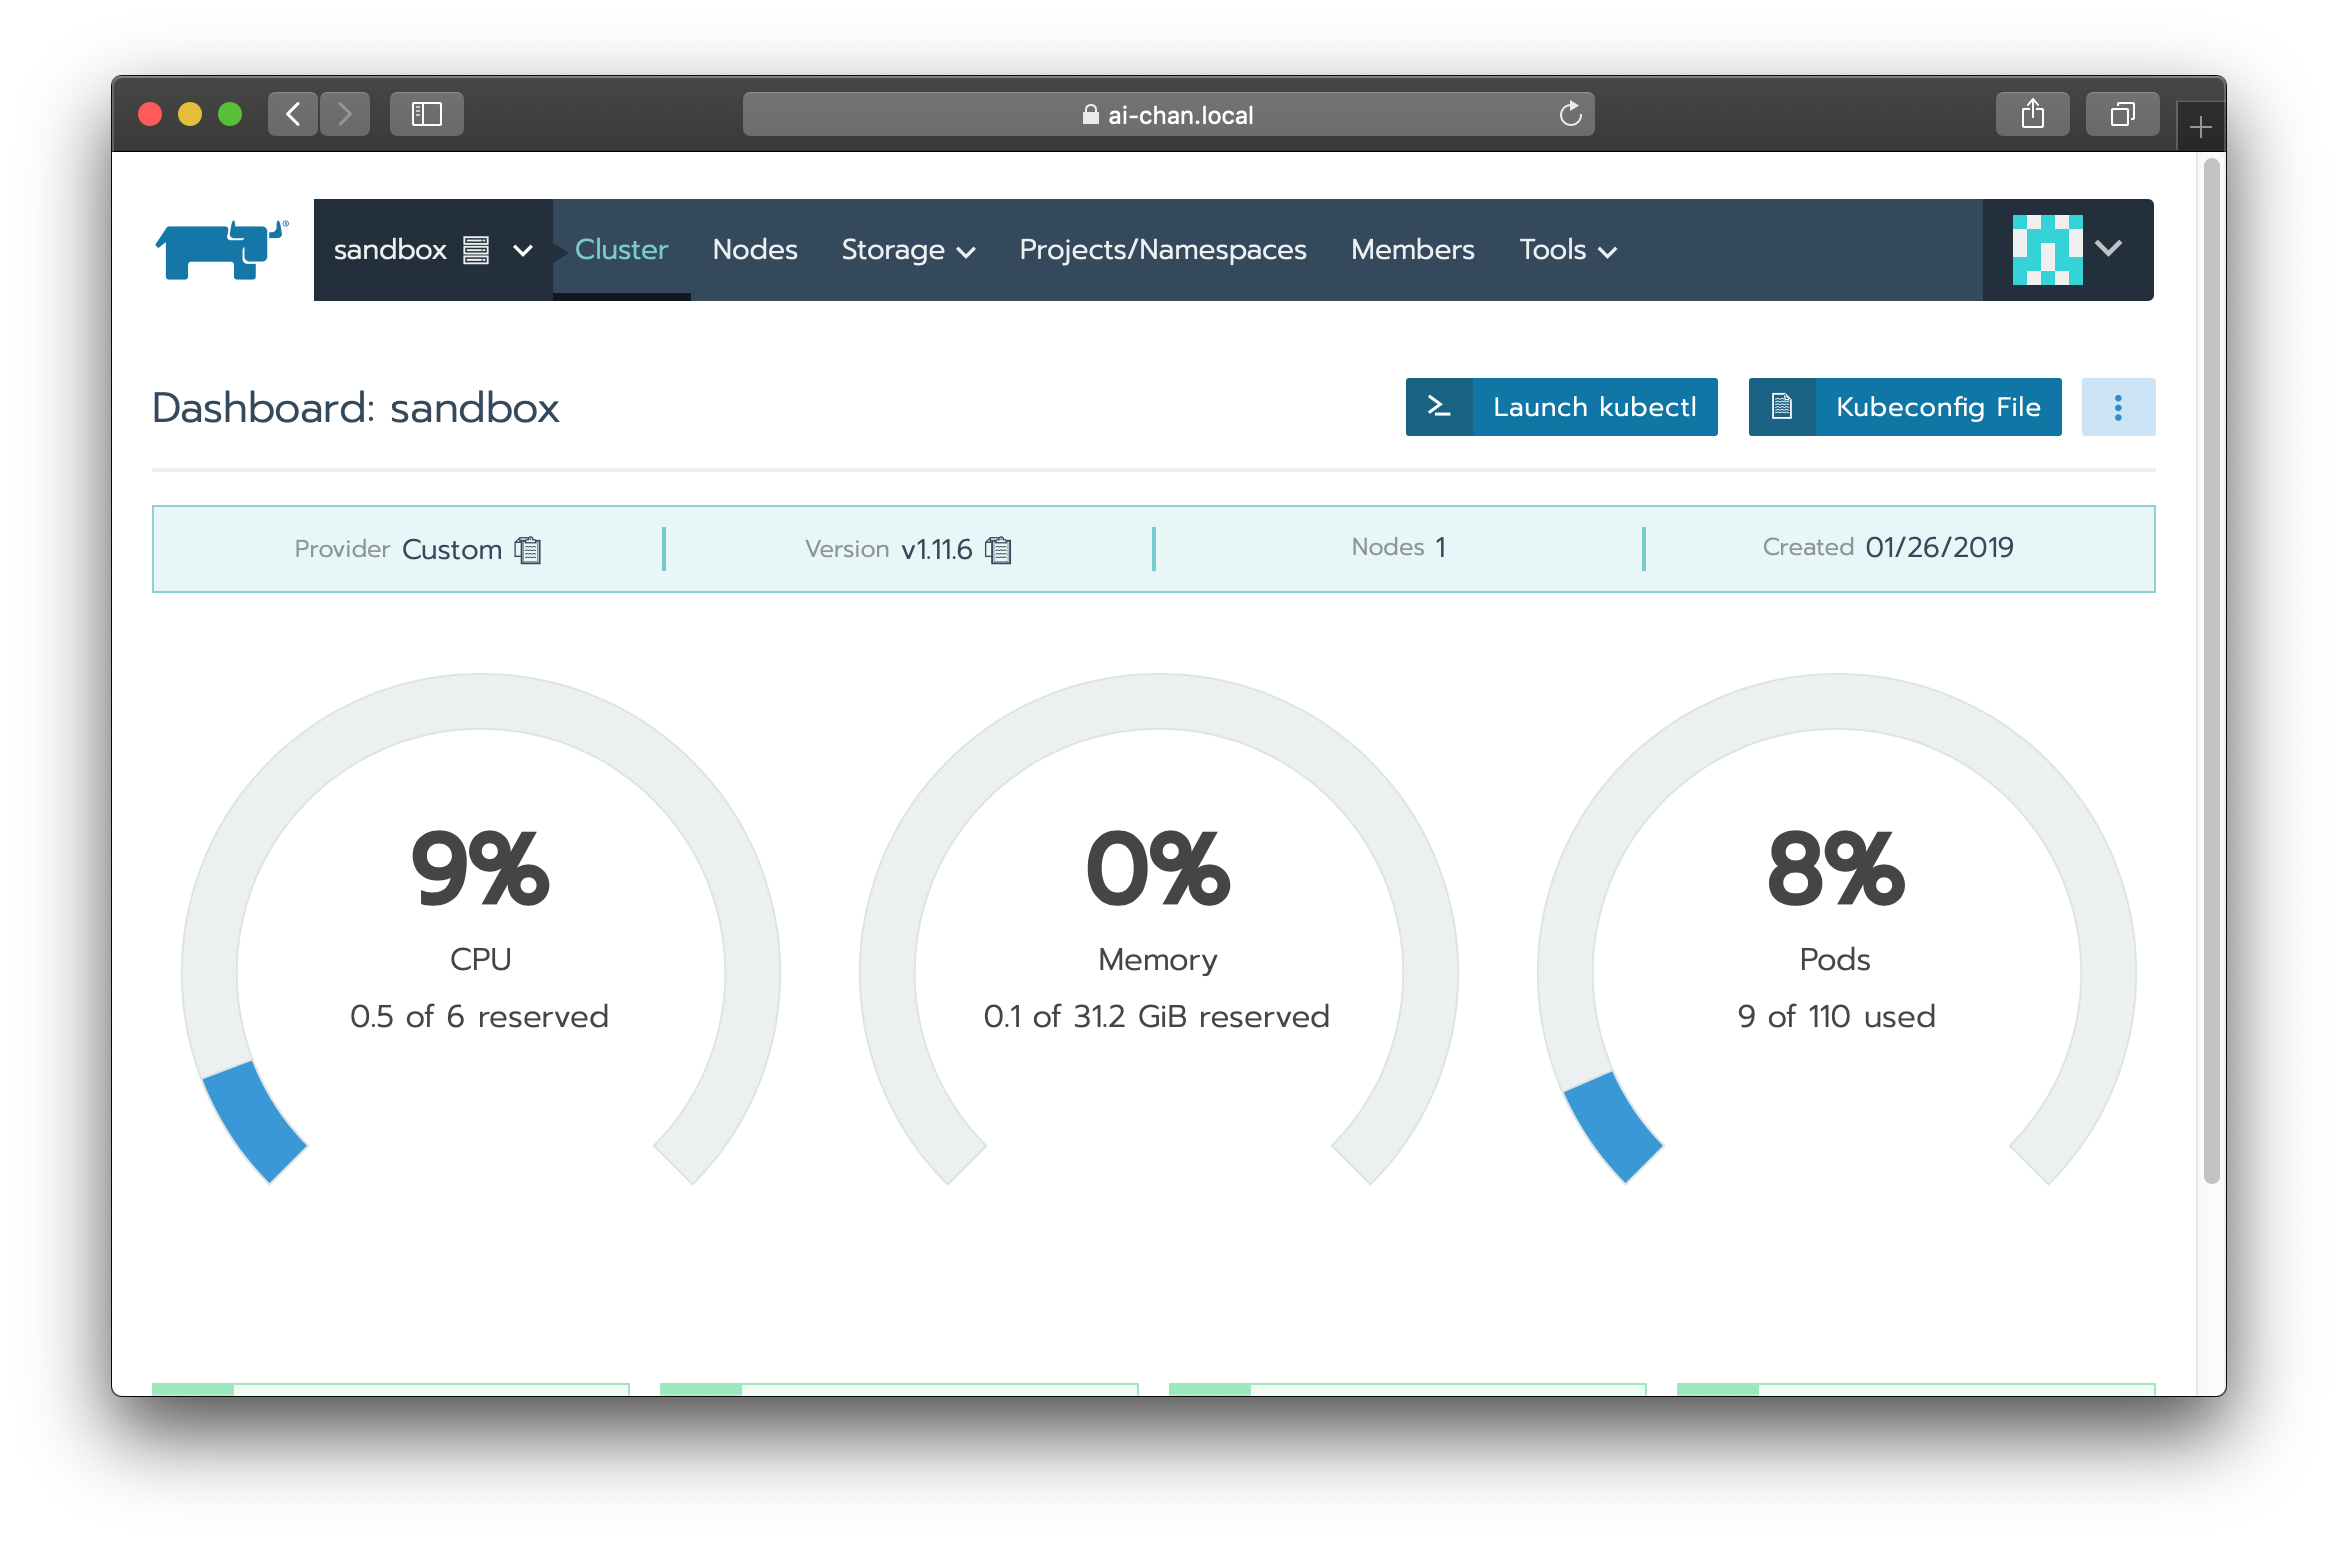This screenshot has height=1544, width=2338.
Task: Reload the page with refresh icon
Action: point(1570,114)
